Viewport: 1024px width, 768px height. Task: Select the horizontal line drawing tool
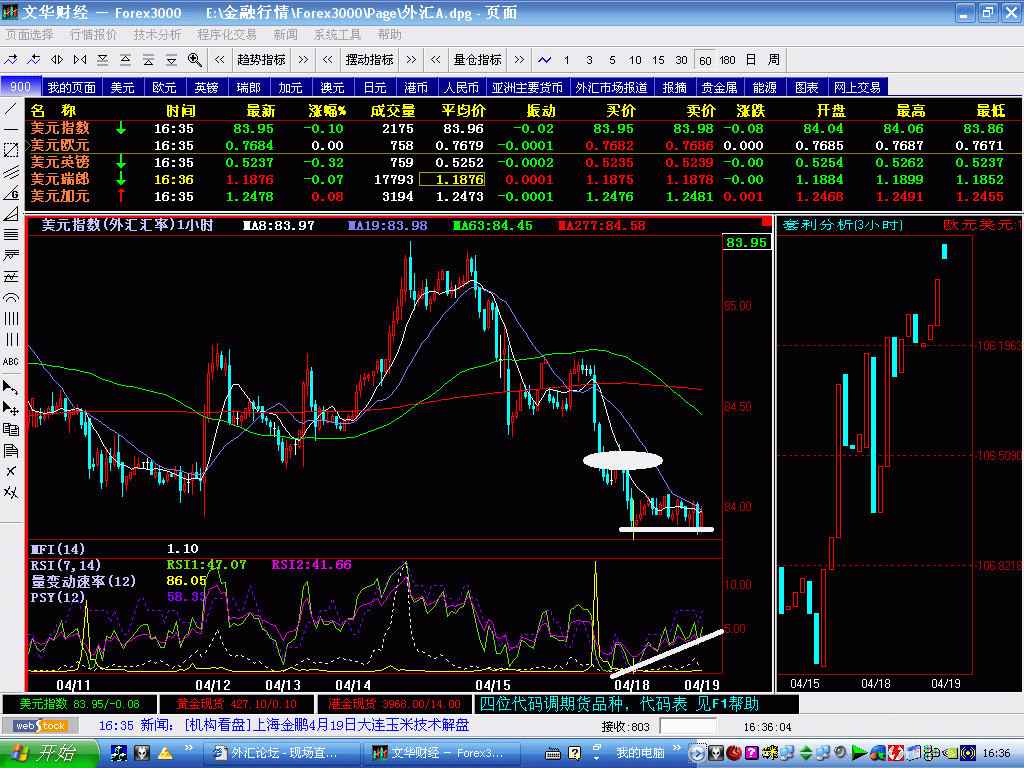tap(10, 129)
